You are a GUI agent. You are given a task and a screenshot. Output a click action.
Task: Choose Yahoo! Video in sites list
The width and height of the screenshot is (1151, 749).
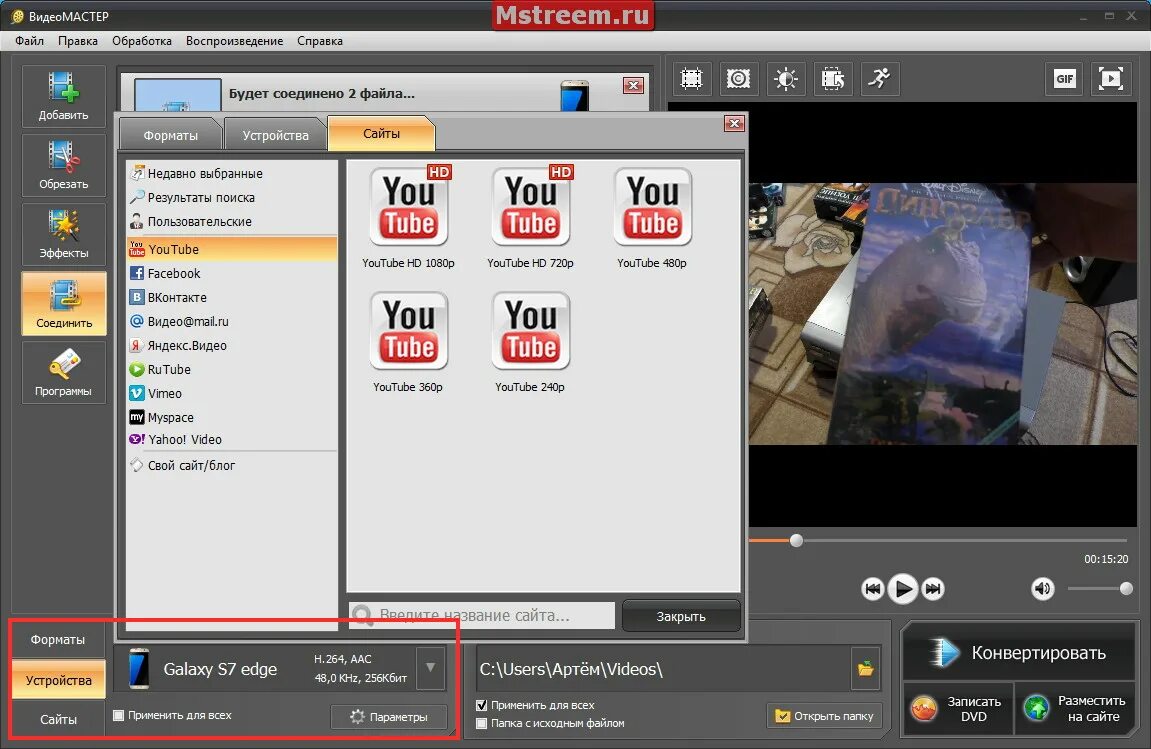(x=231, y=439)
